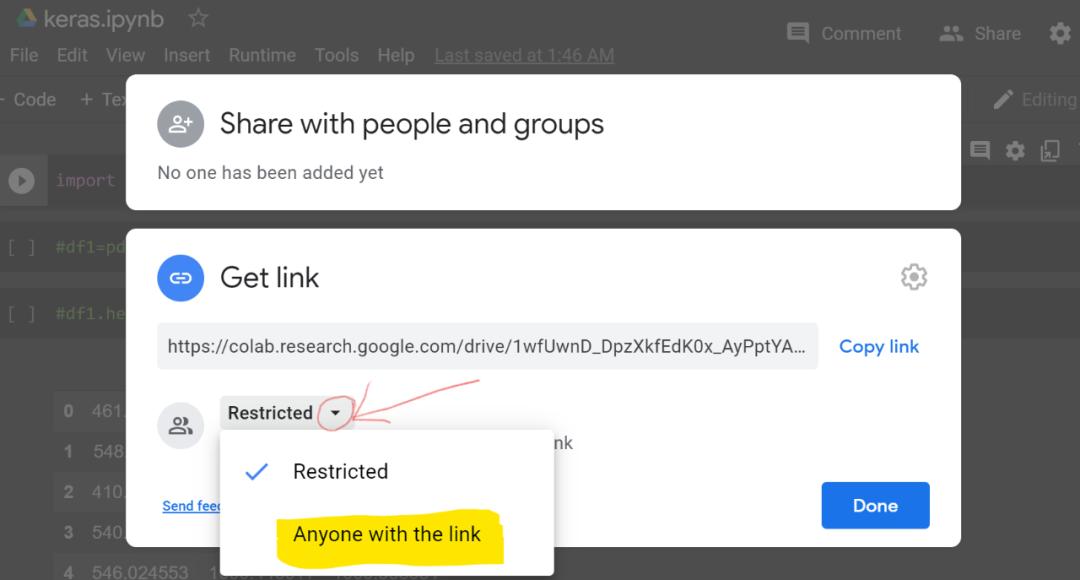Screen dimensions: 1080x580
Task: Star the keras.ipynb notebook
Action: click(x=198, y=18)
